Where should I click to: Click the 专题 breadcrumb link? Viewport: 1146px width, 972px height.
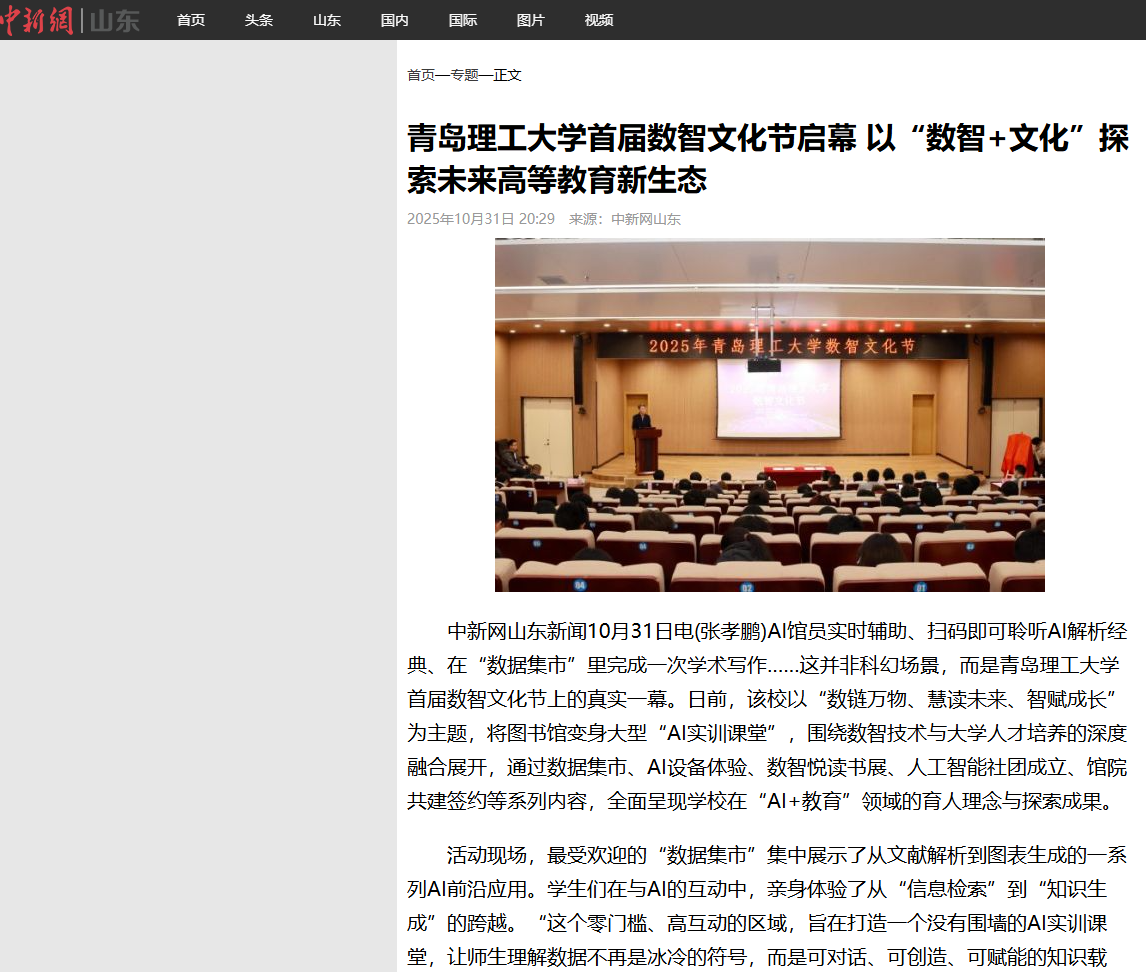click(x=464, y=75)
